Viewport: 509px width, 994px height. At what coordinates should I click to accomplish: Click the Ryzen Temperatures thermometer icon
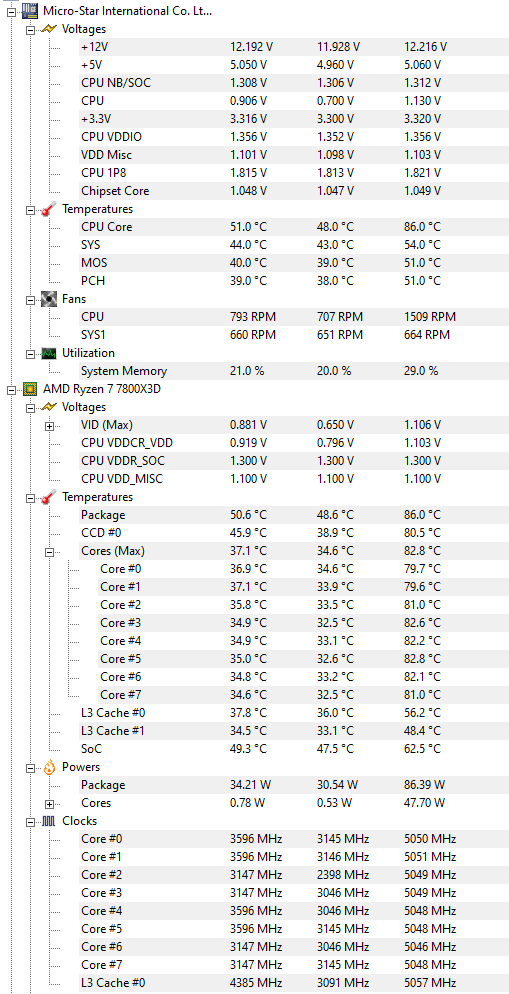pos(49,497)
